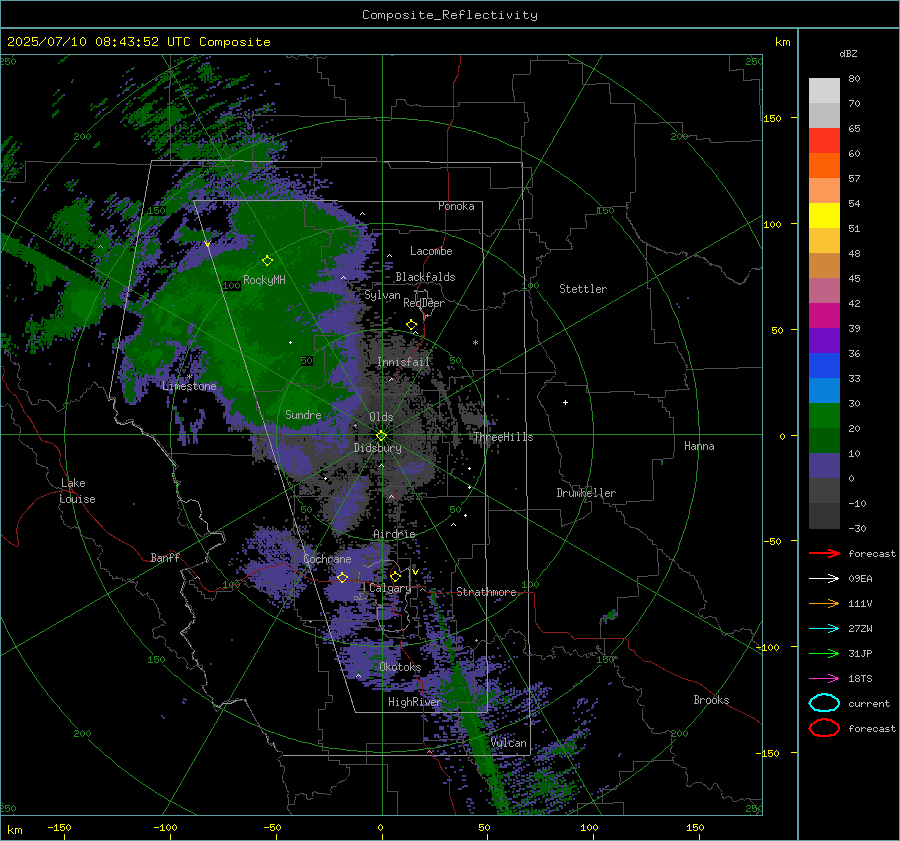This screenshot has height=841, width=900.
Task: Pick the yellow 54–51 dBZ swatch
Action: 824,216
